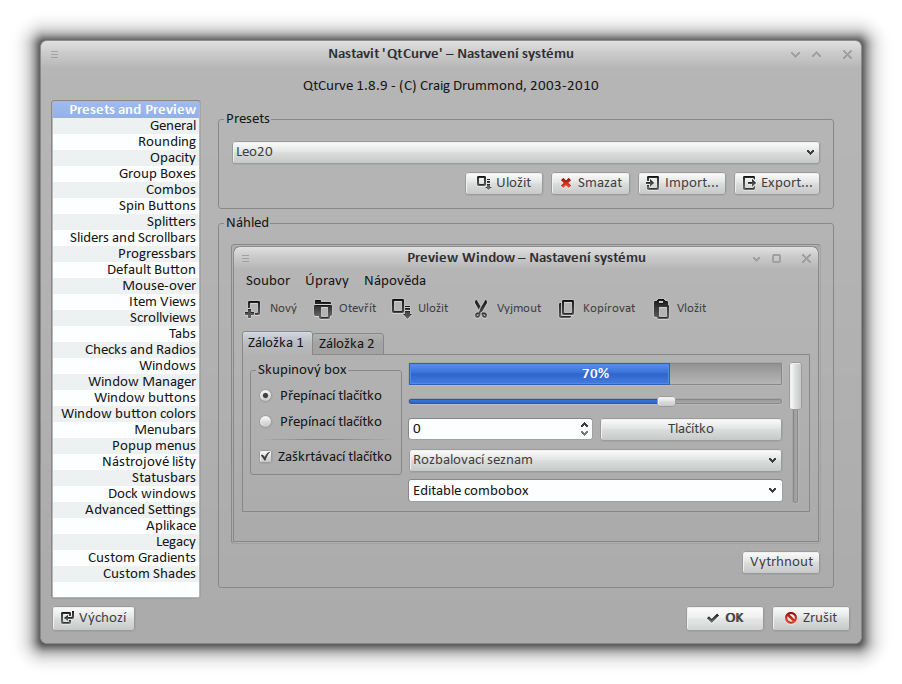Decrease the spin box value
Screen dimensions: 902x684
tap(584, 433)
